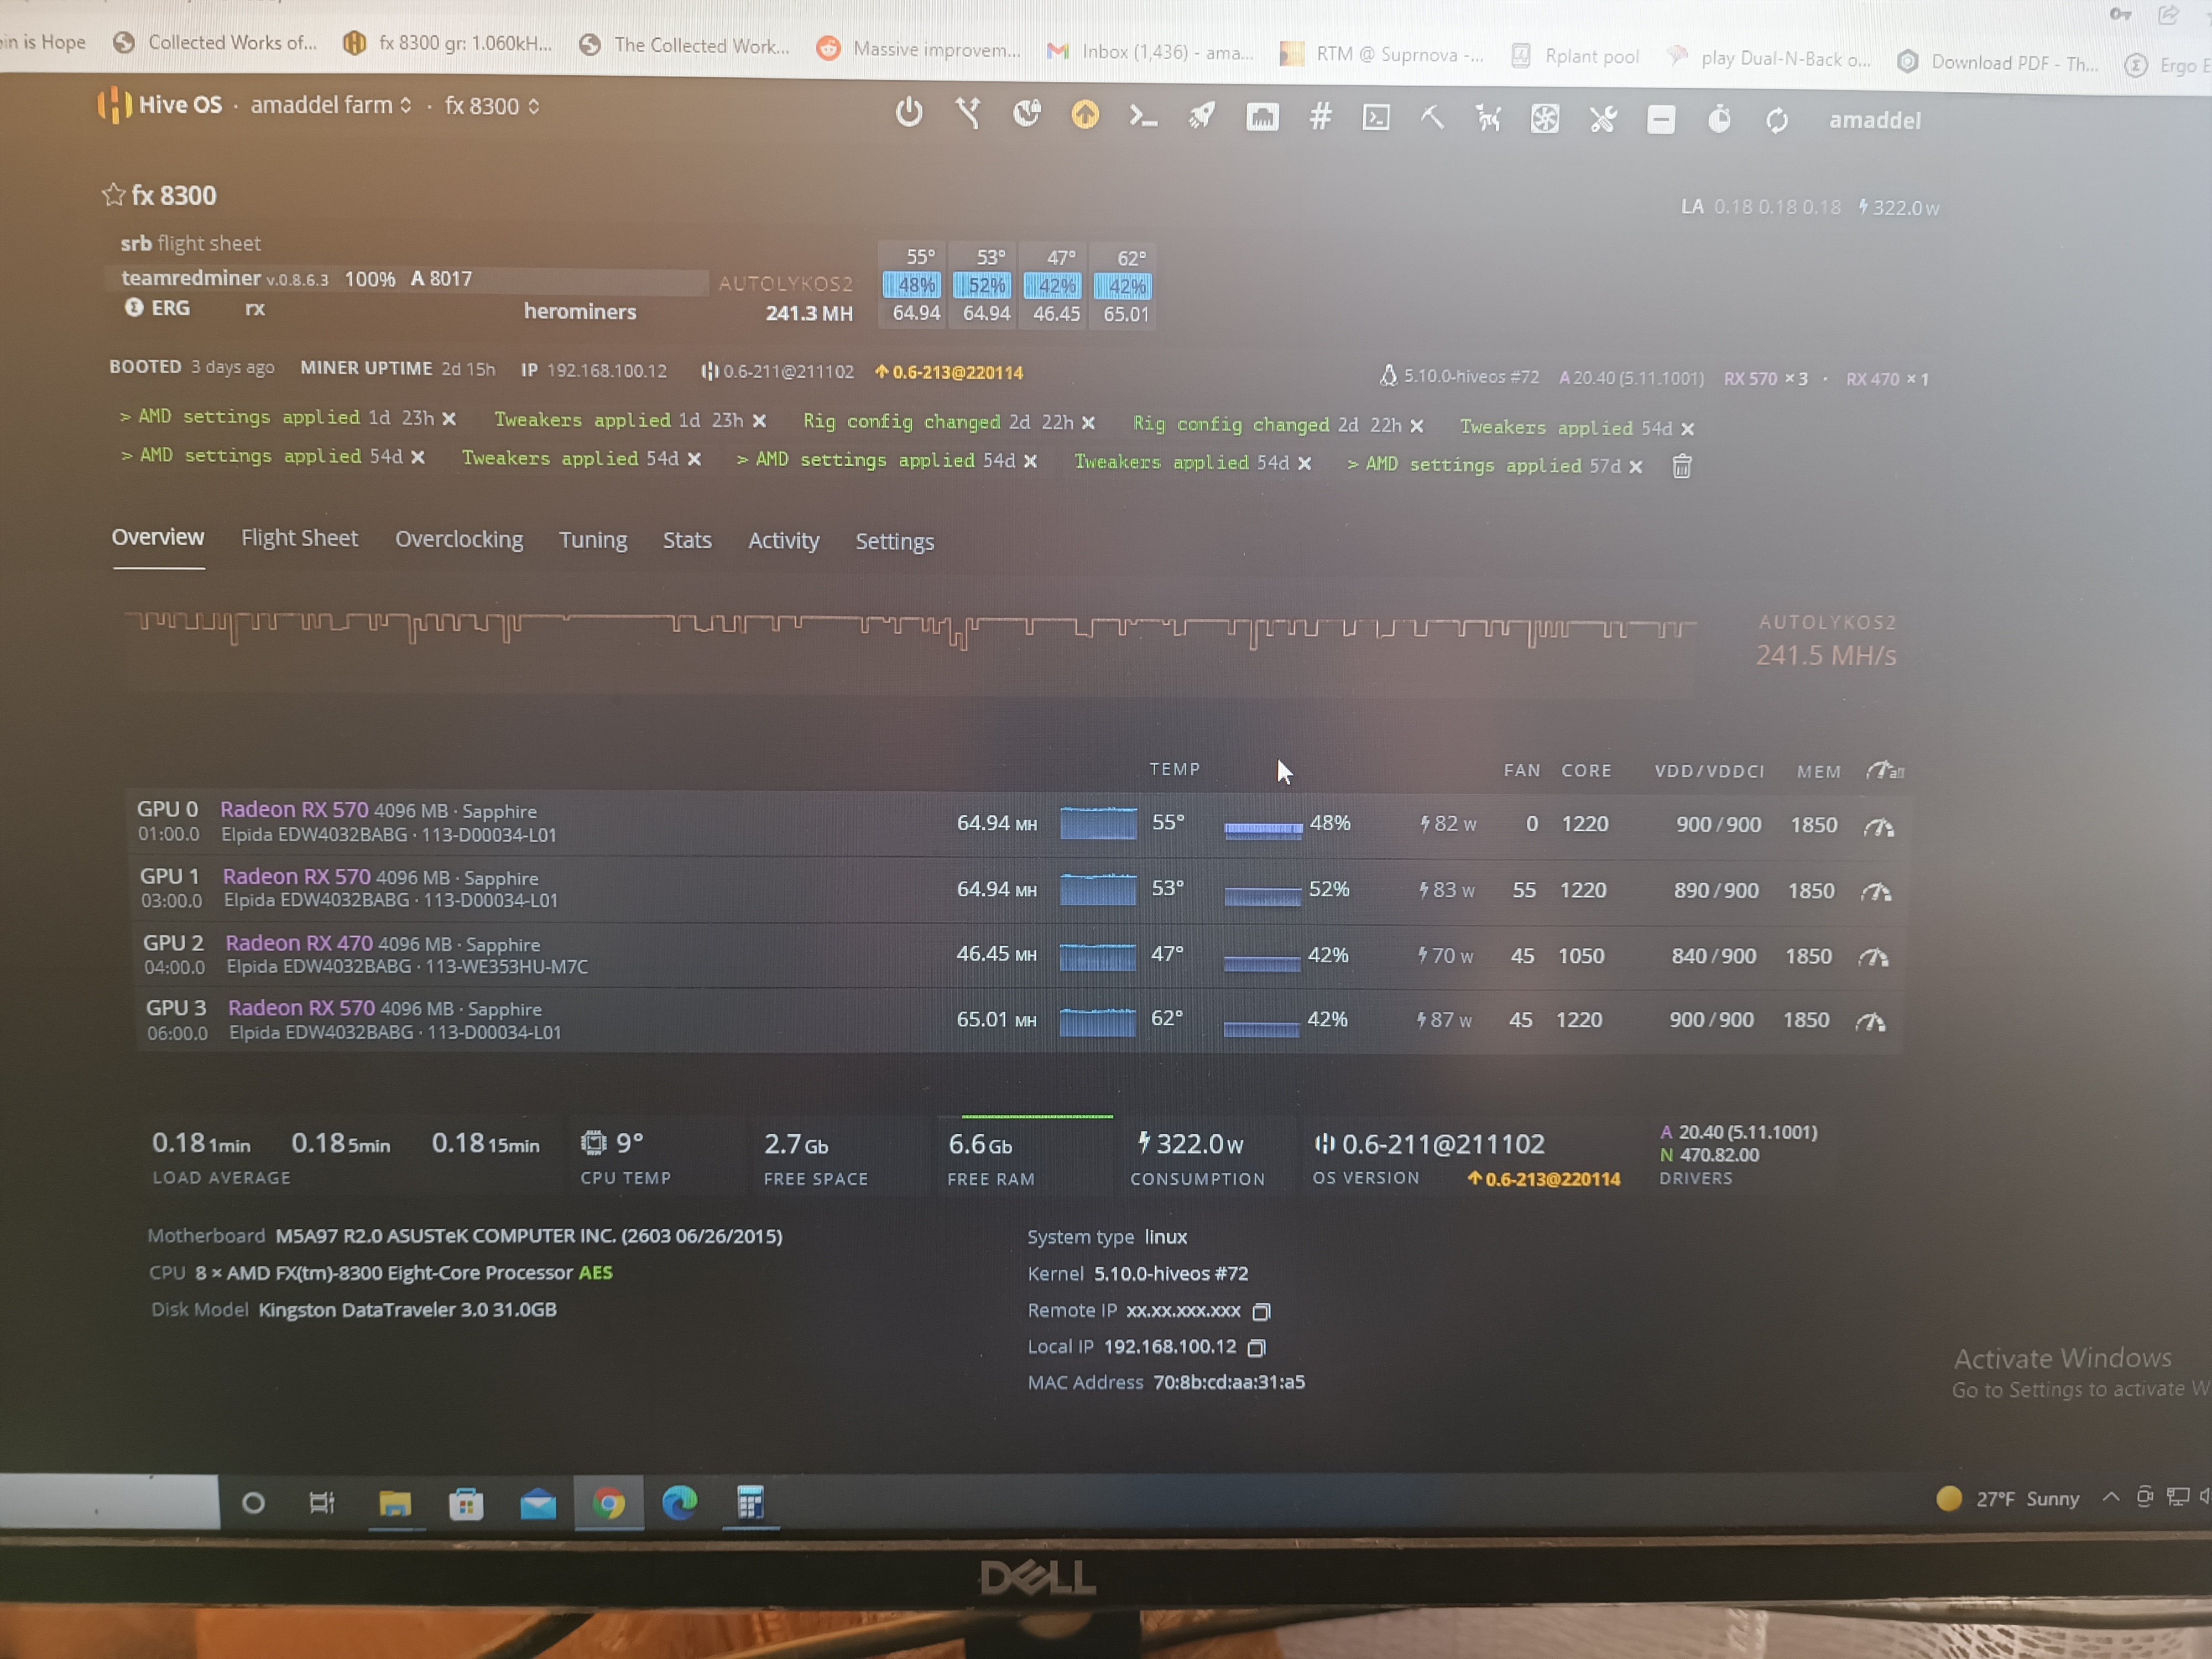Open Microsoft Edge from the taskbar

click(680, 1503)
